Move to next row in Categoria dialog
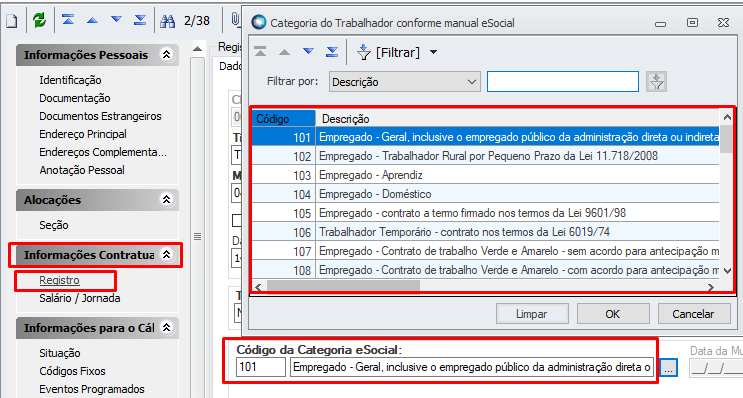743x398 pixels. [308, 51]
